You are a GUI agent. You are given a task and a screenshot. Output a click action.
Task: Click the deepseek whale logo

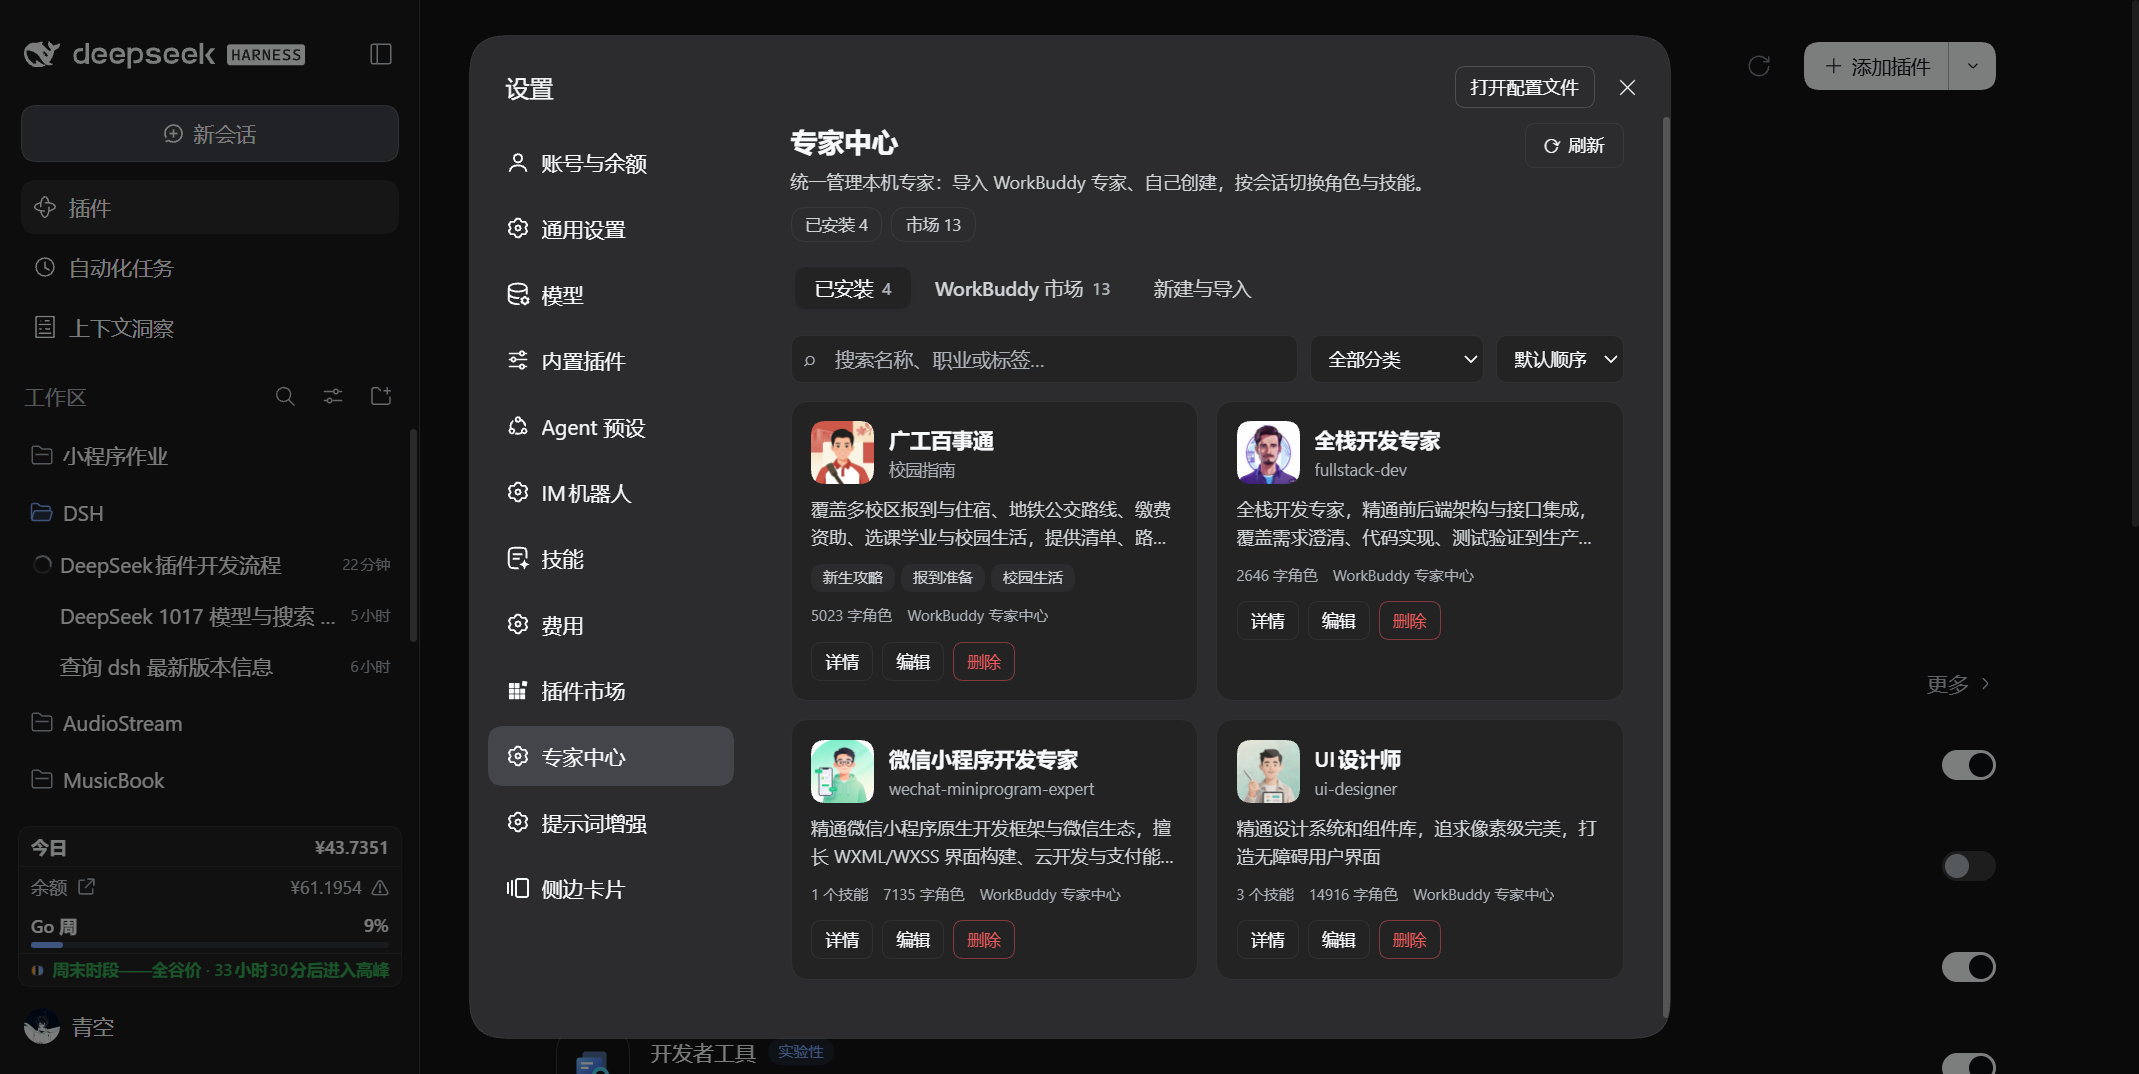tap(42, 54)
